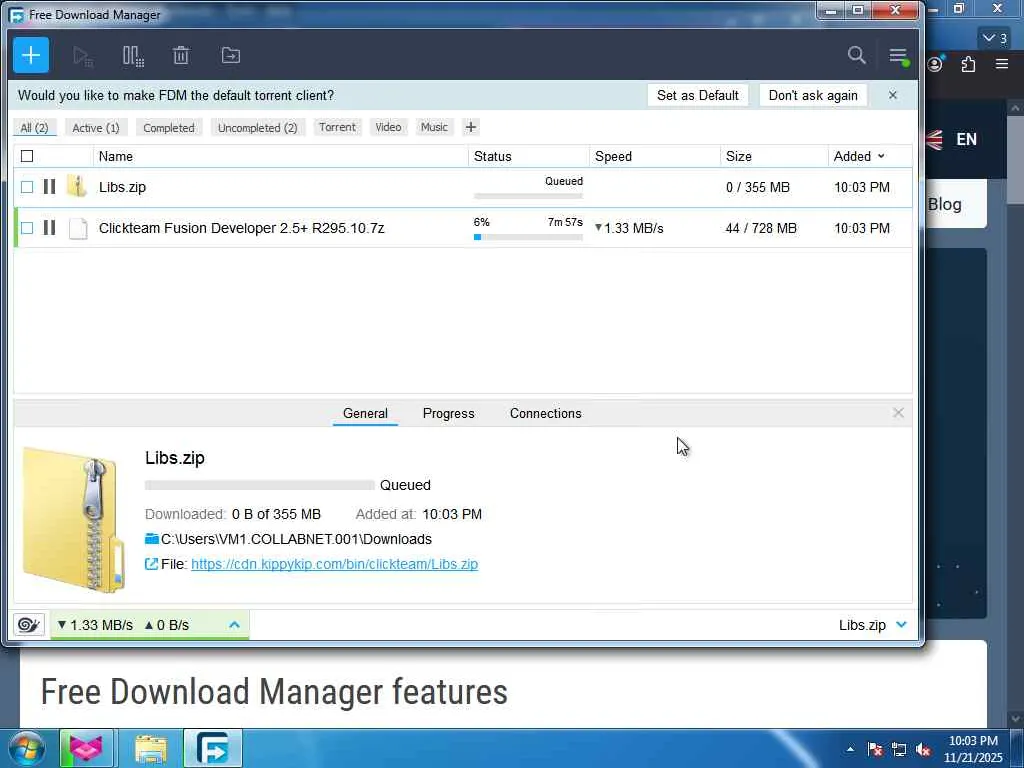This screenshot has width=1024, height=768.
Task: Show Completed downloads filter
Action: (168, 127)
